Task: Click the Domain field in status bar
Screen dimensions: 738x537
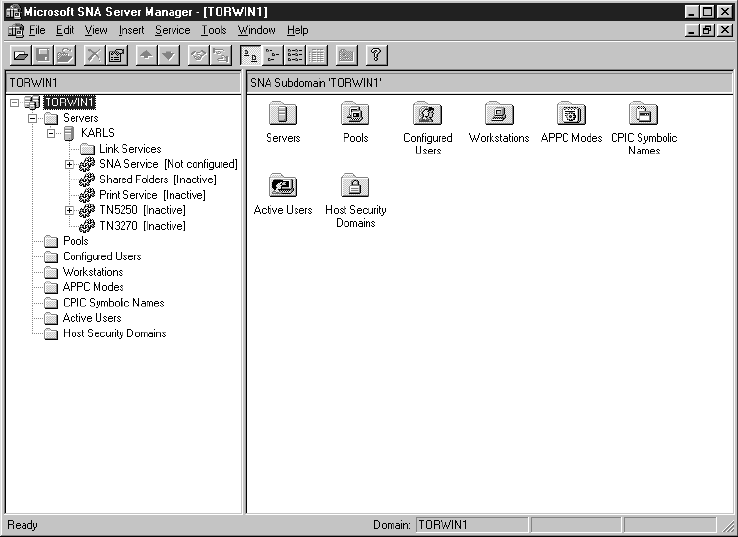Action: click(469, 525)
